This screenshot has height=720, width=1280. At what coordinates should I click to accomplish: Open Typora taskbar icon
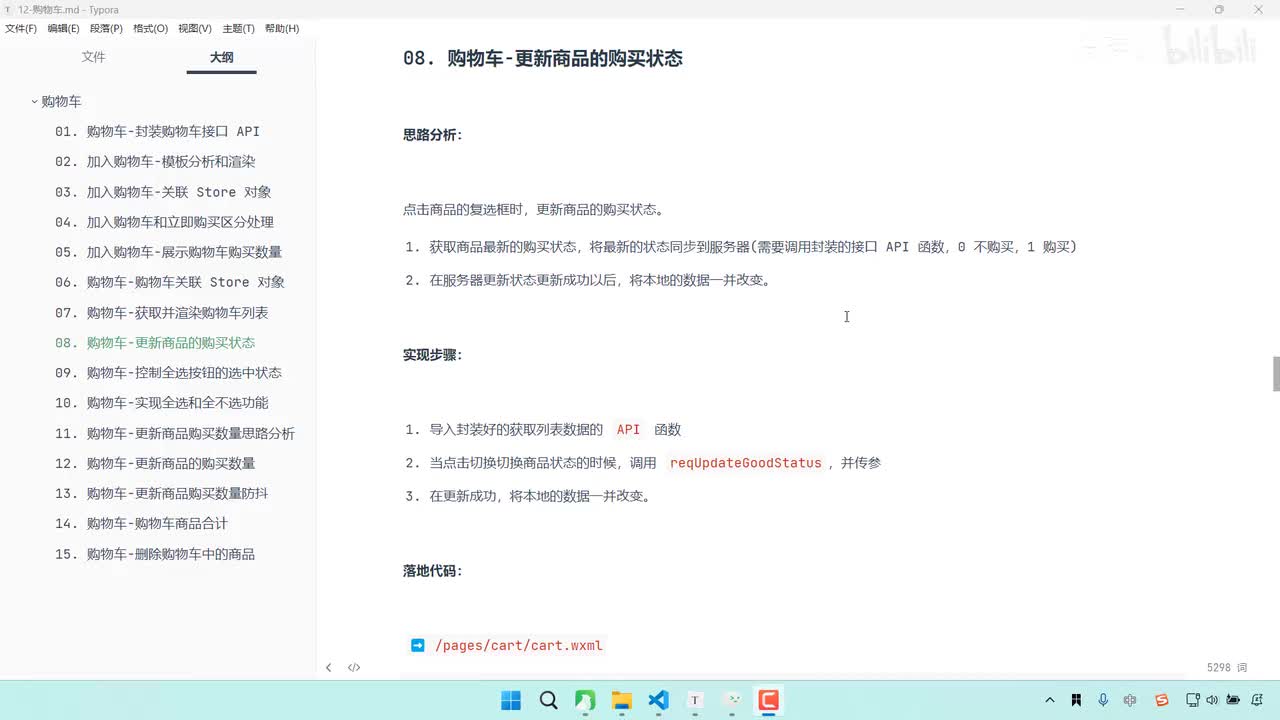[x=695, y=700]
